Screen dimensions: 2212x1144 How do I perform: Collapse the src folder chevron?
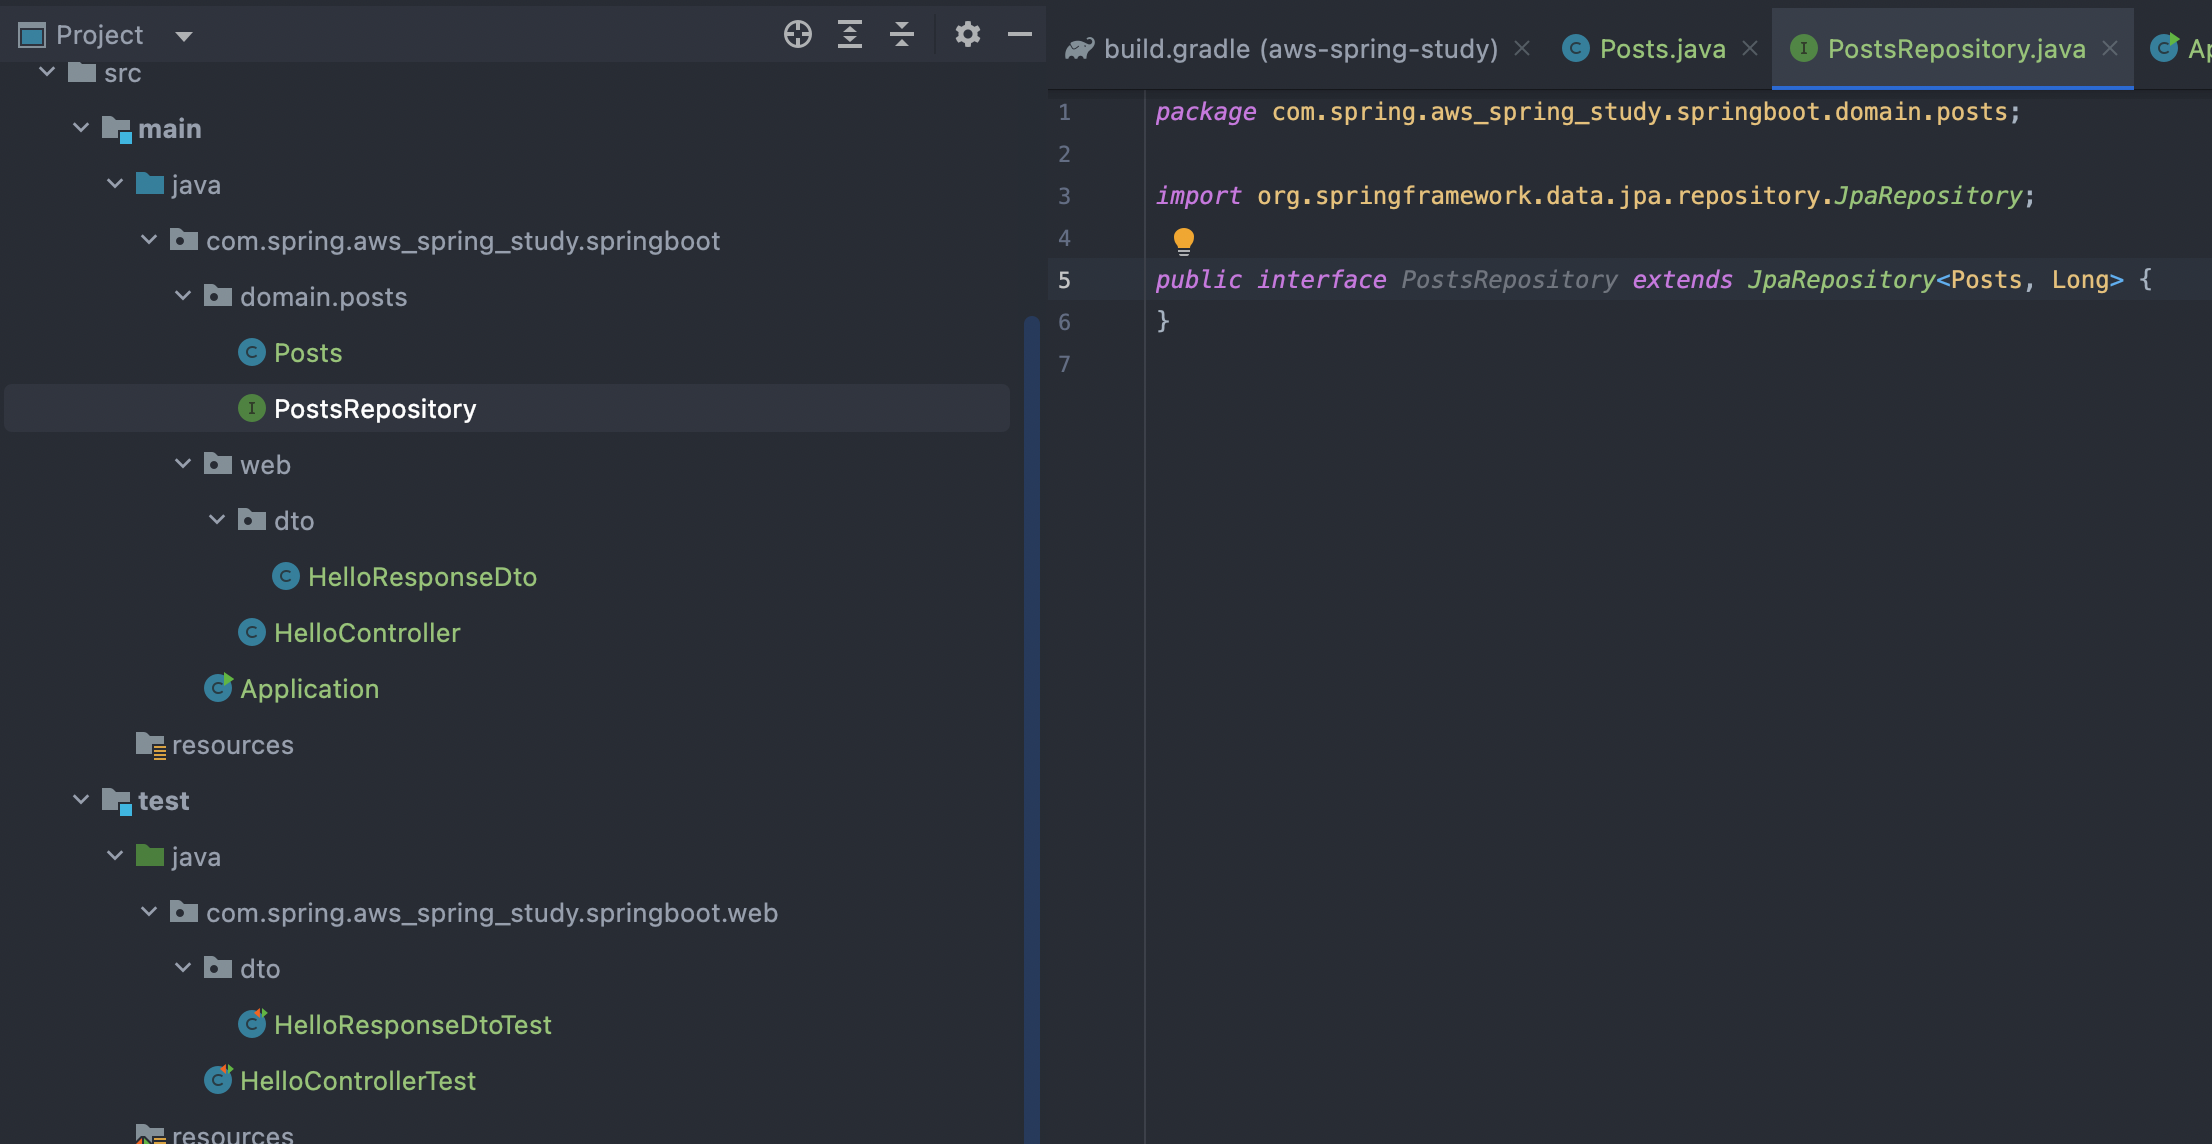click(x=47, y=72)
